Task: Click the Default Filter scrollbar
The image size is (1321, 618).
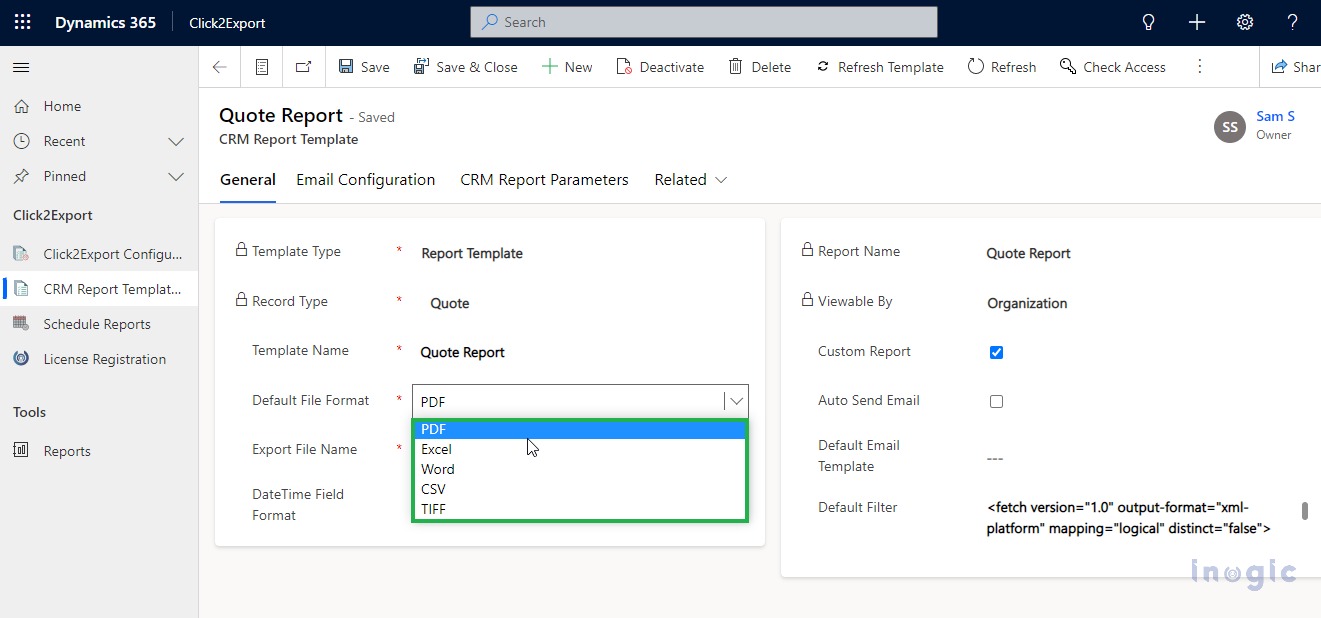Action: tap(1304, 511)
